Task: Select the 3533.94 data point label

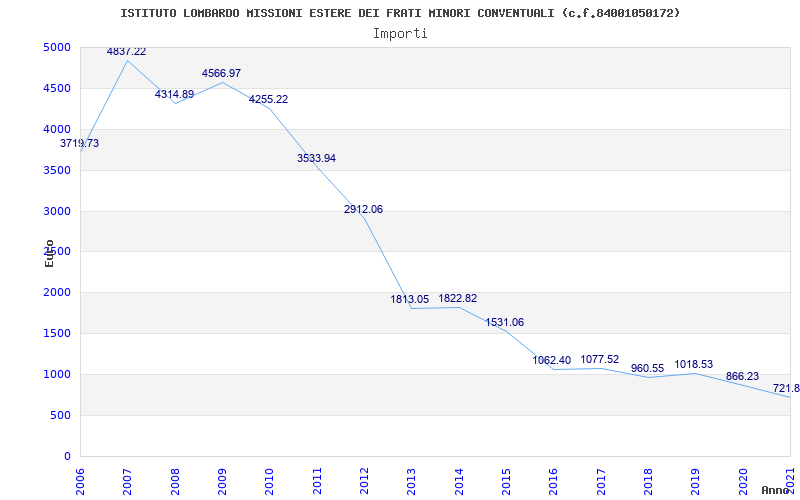Action: 316,158
